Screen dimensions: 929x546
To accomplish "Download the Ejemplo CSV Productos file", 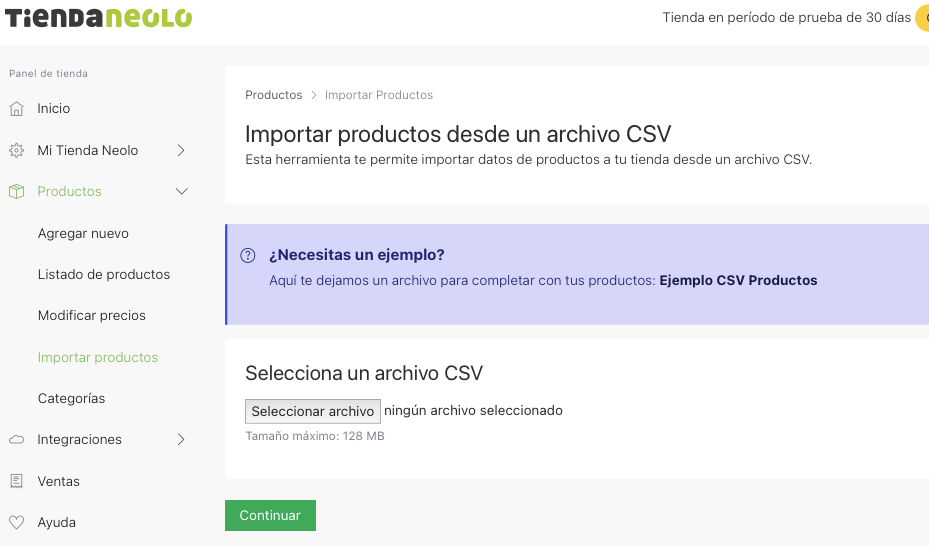I will point(738,281).
